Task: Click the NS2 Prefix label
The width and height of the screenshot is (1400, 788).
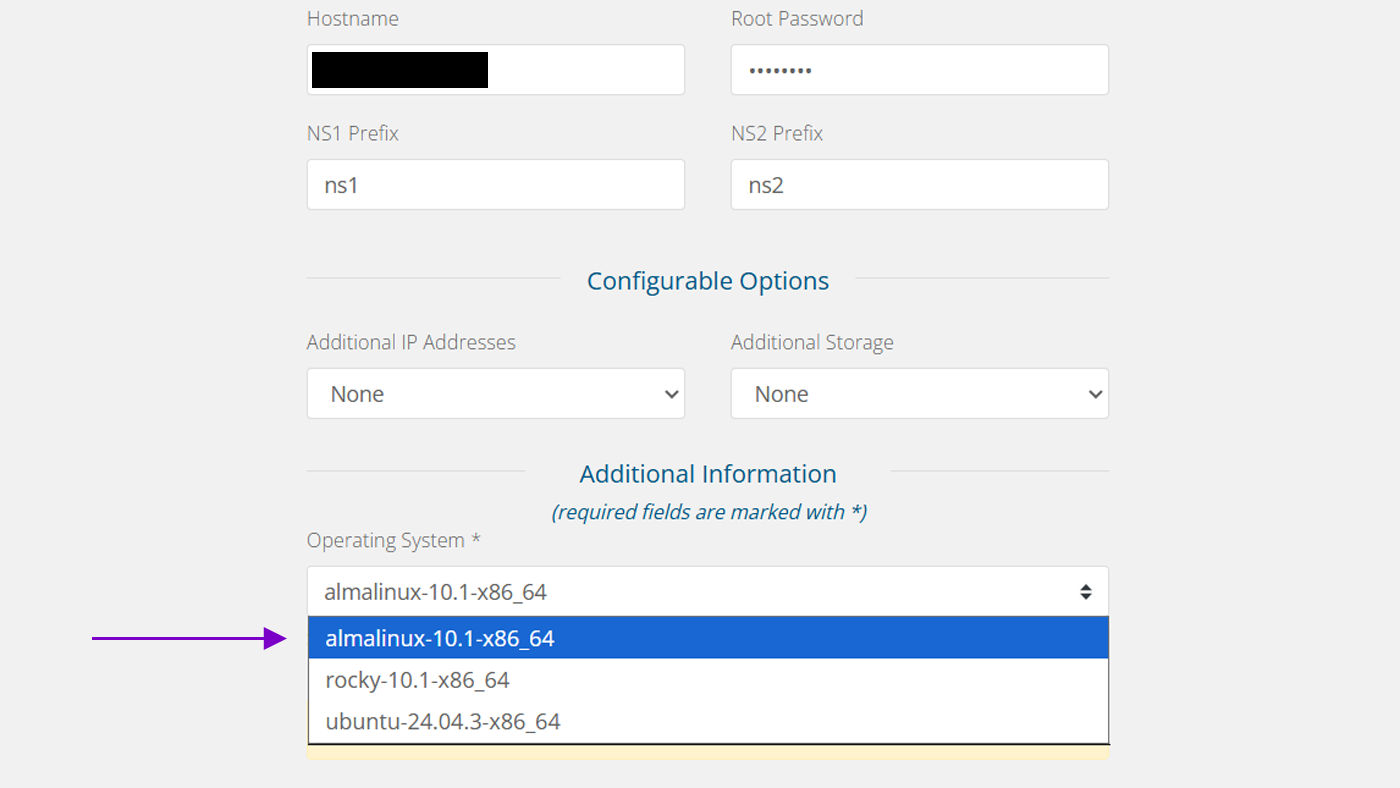Action: point(777,134)
